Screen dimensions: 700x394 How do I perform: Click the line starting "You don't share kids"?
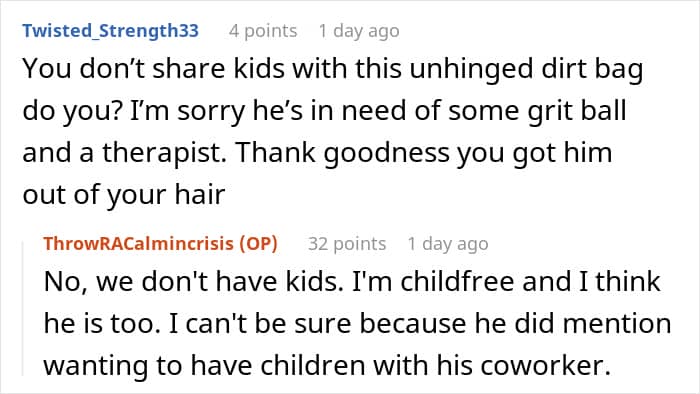[333, 69]
